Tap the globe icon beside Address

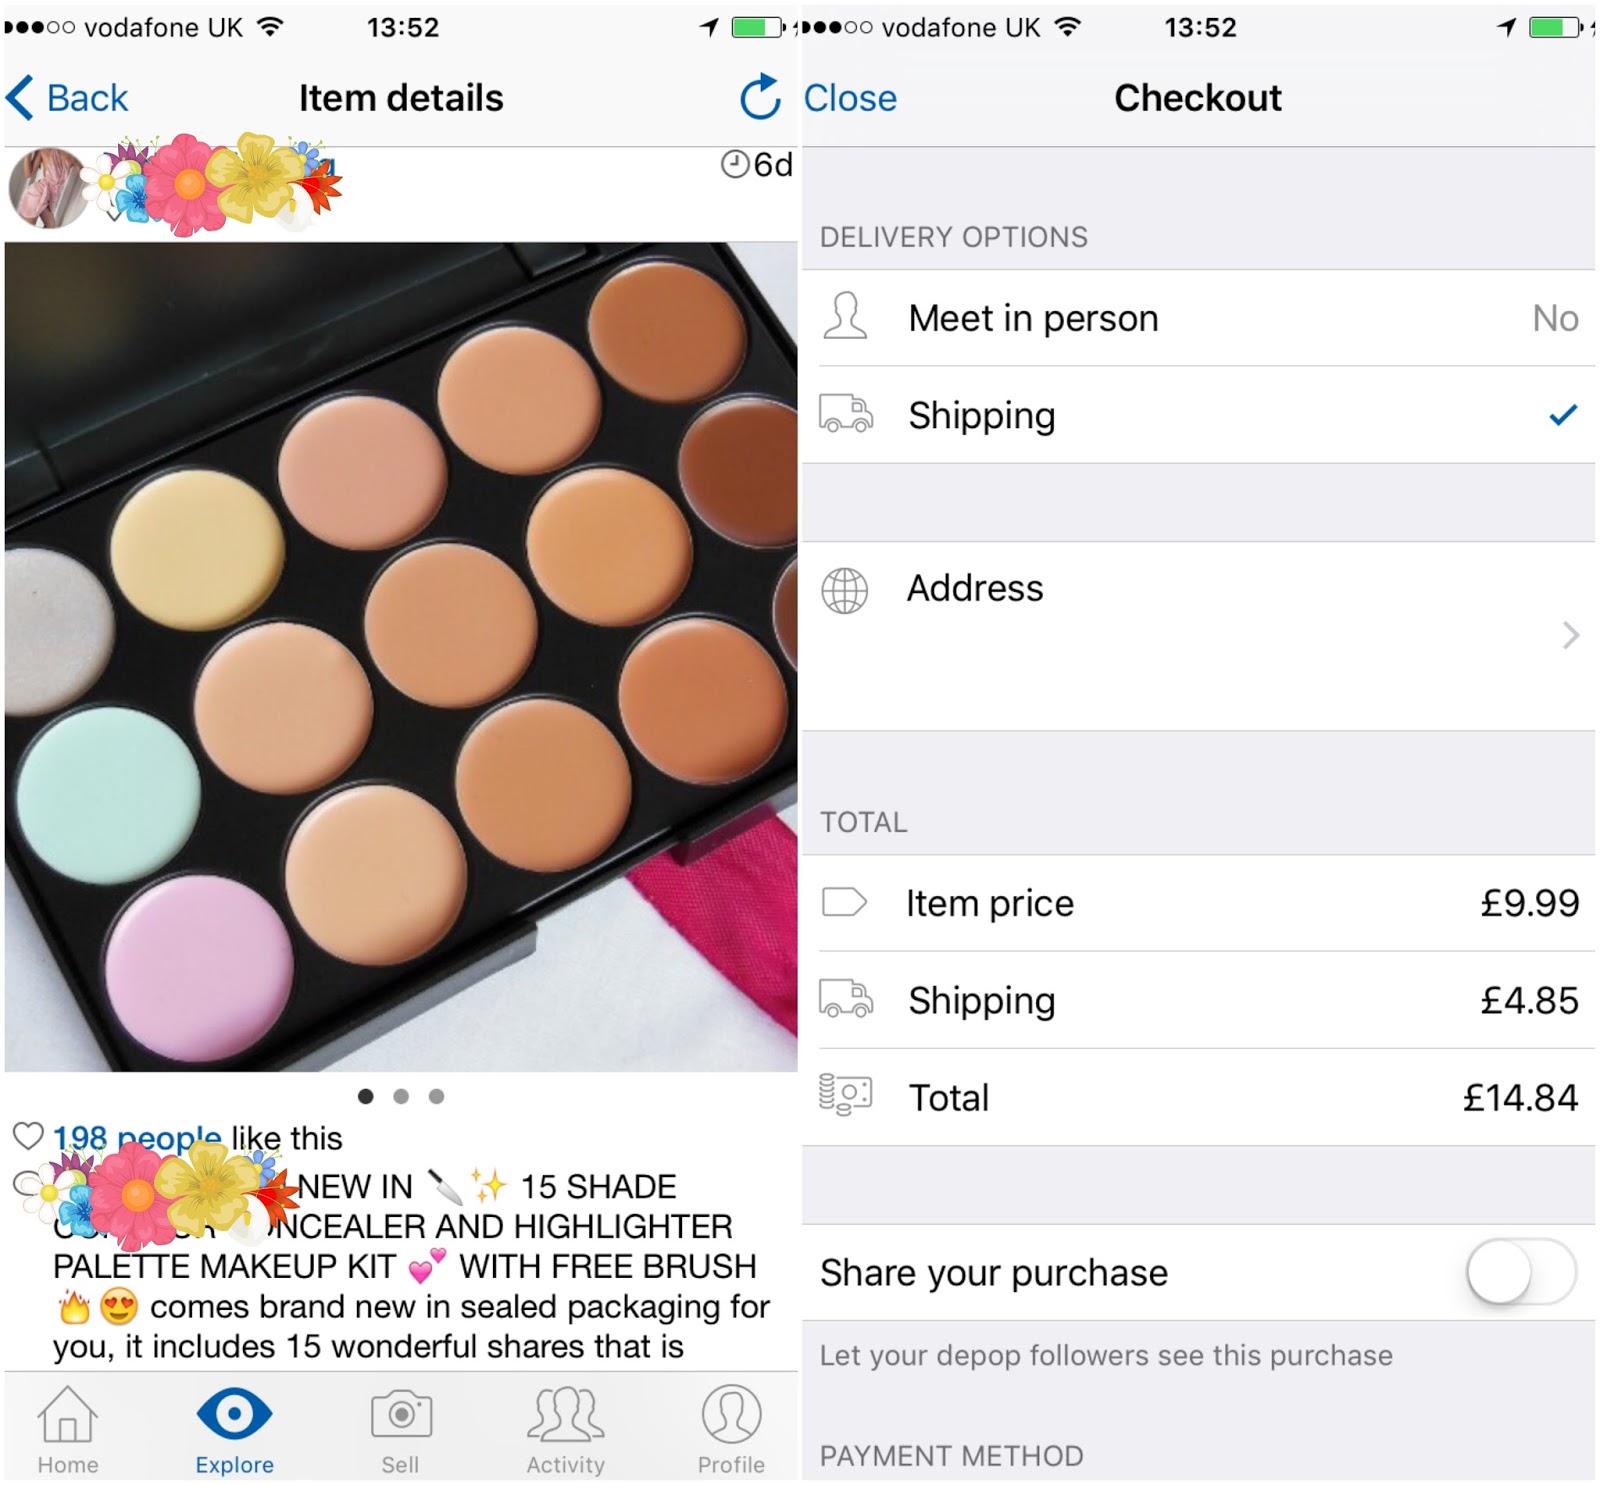click(845, 590)
